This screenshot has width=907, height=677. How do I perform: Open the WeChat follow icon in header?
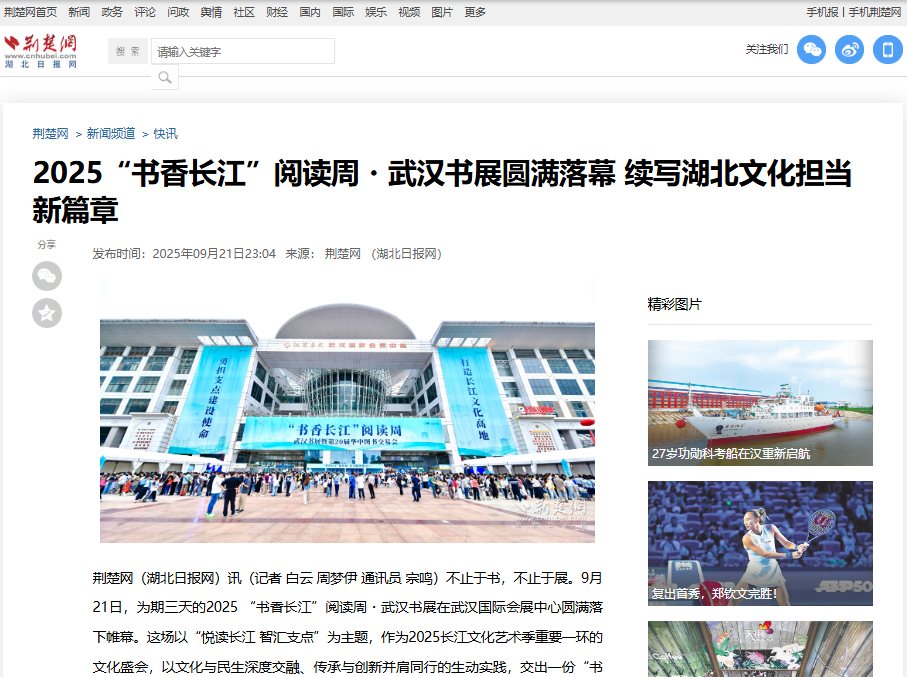811,50
